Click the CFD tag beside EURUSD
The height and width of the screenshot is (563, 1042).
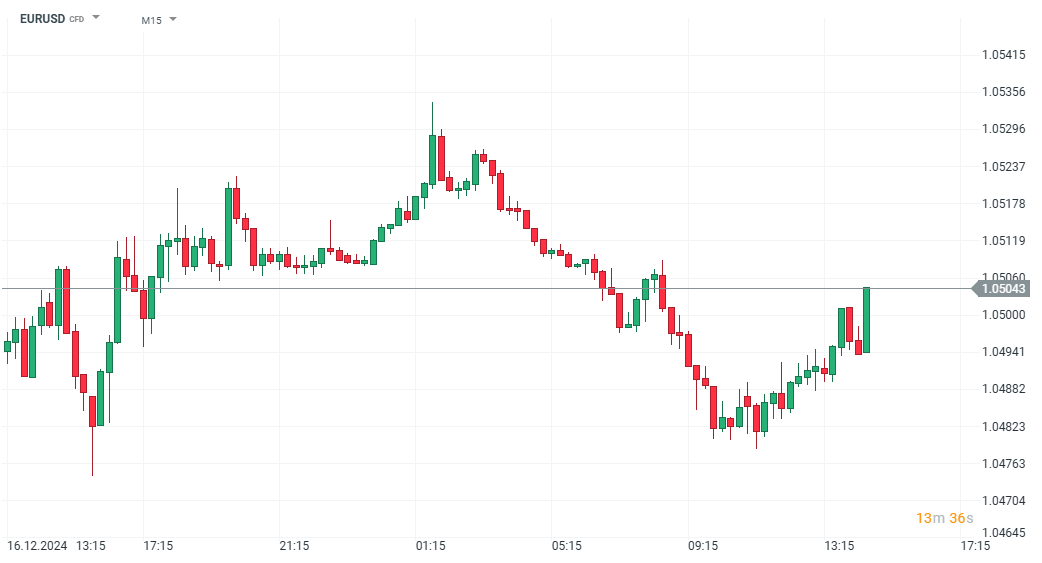click(x=76, y=20)
